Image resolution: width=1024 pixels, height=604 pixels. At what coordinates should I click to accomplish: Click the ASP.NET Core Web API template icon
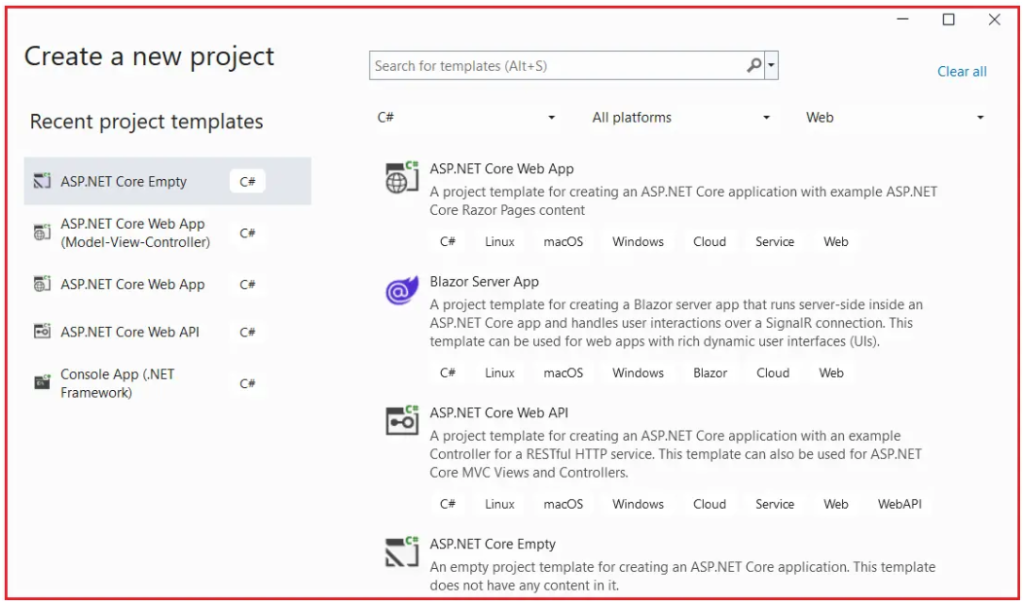coord(402,421)
